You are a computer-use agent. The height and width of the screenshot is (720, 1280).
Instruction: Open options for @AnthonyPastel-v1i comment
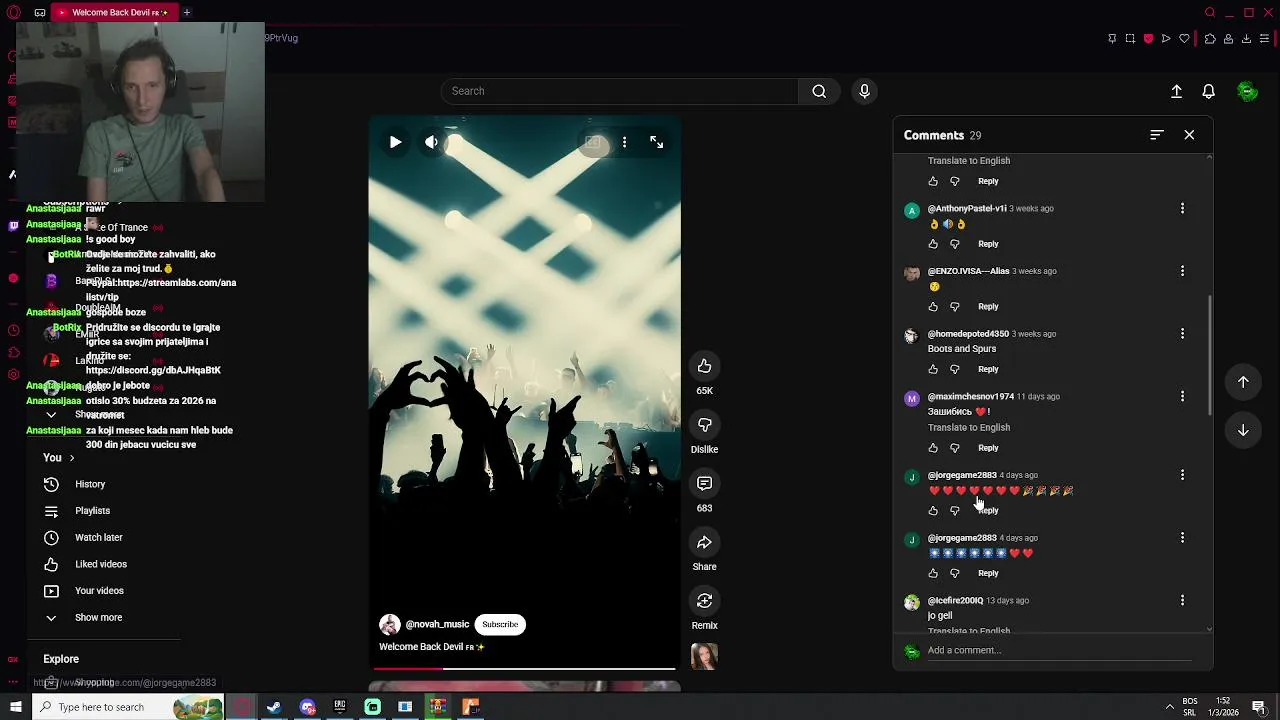tap(1182, 208)
